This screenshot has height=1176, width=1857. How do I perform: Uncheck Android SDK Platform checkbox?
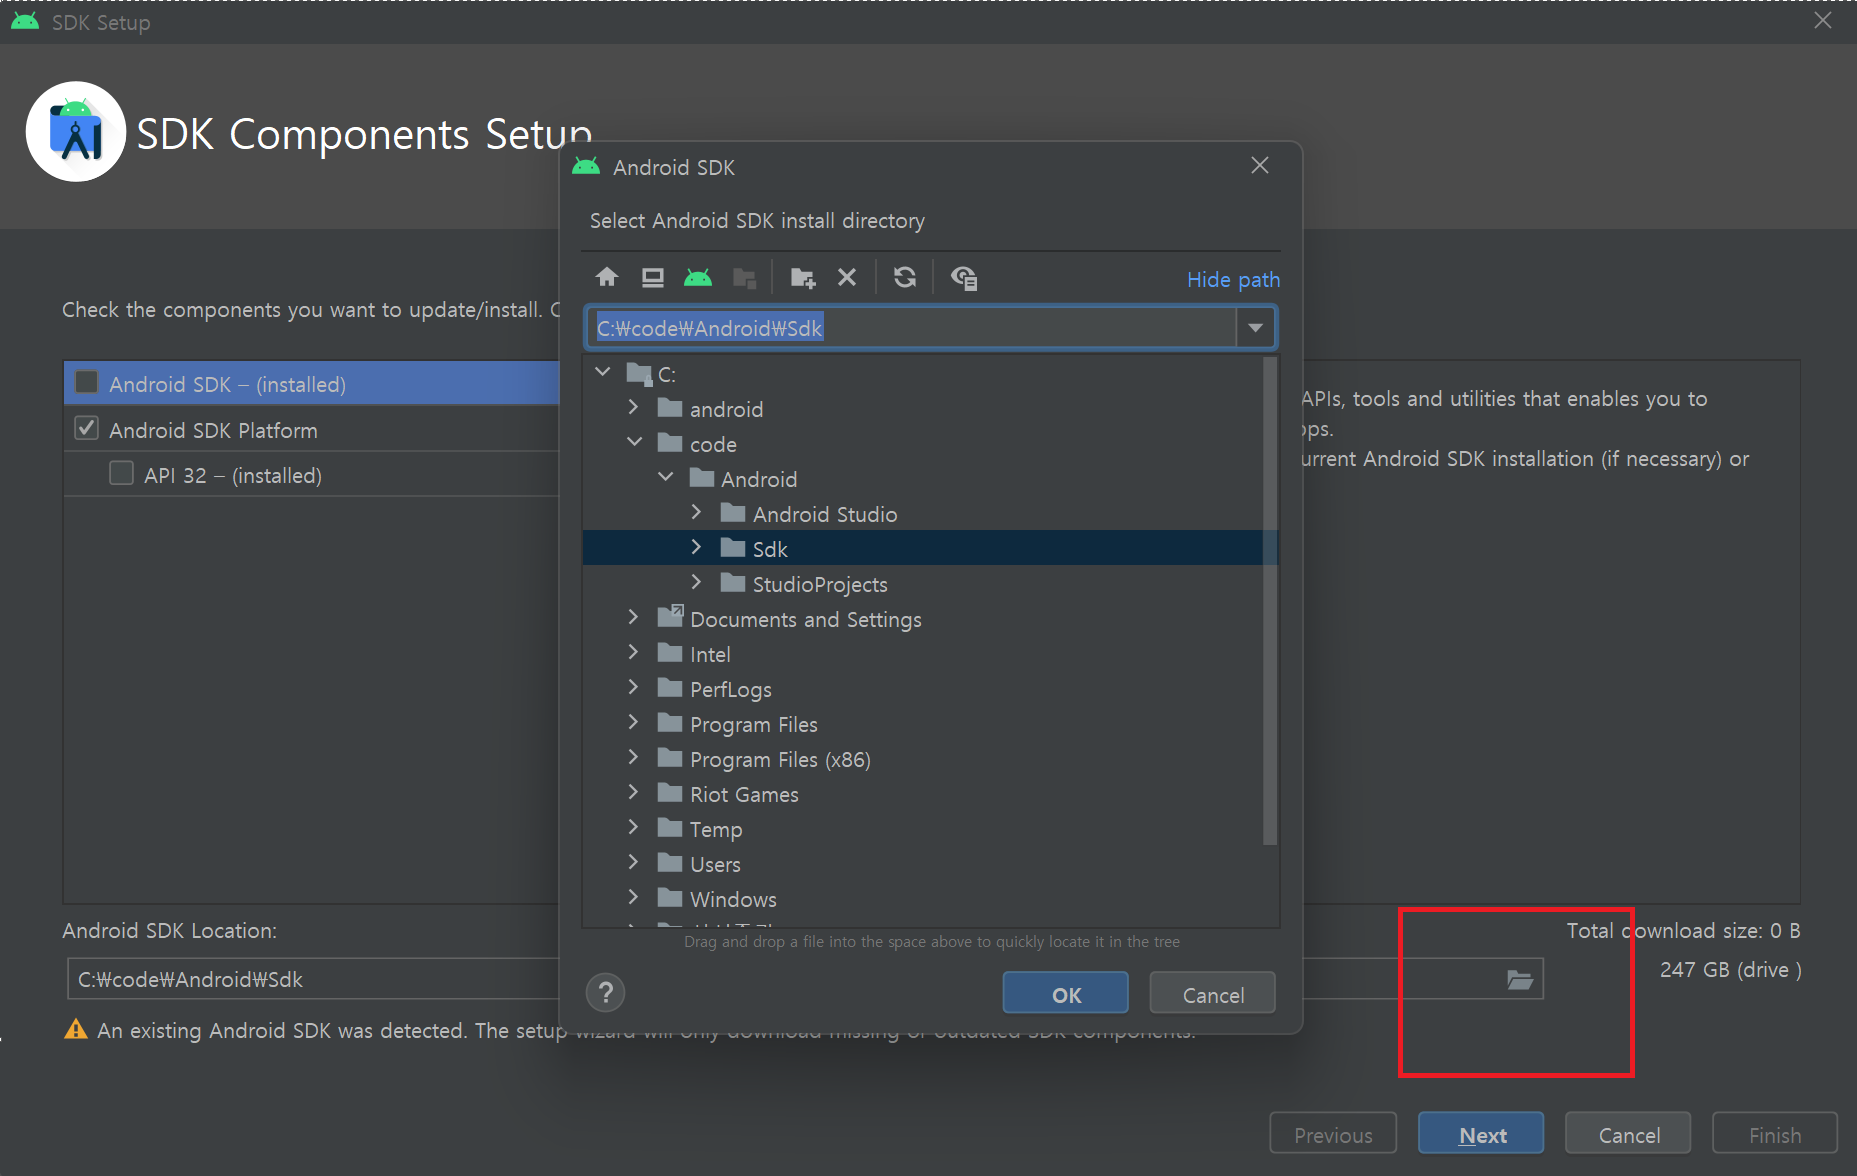87,428
